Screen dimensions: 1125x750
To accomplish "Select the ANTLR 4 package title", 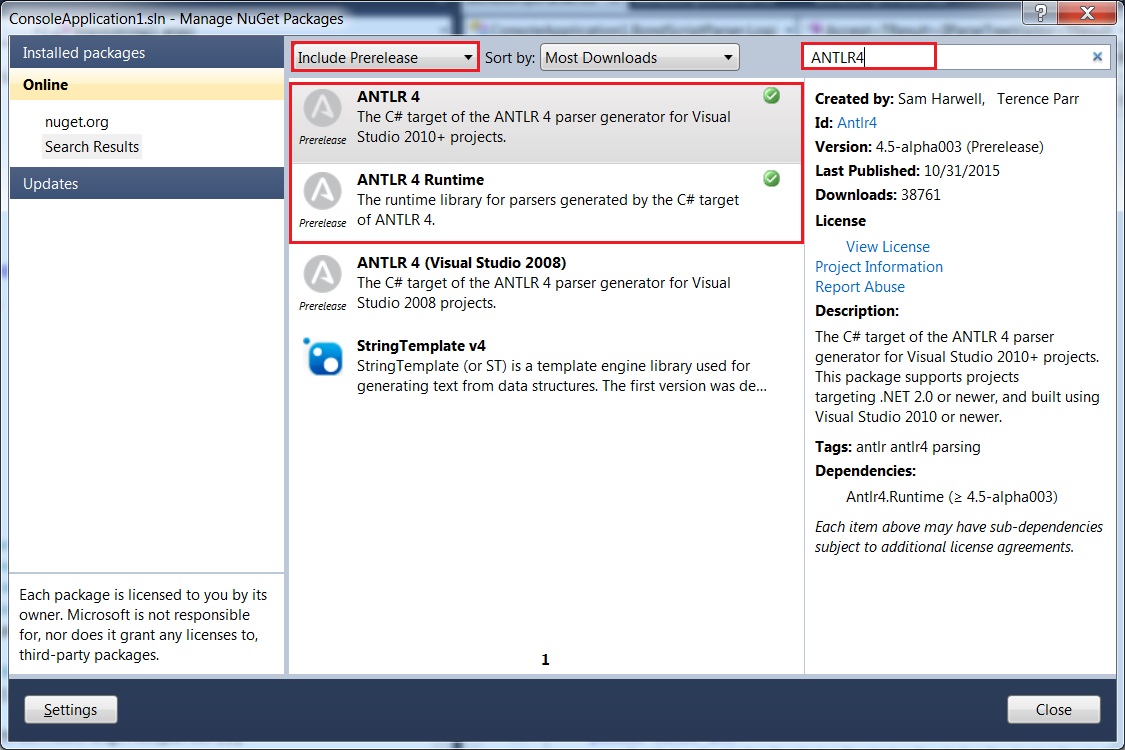I will (x=388, y=96).
